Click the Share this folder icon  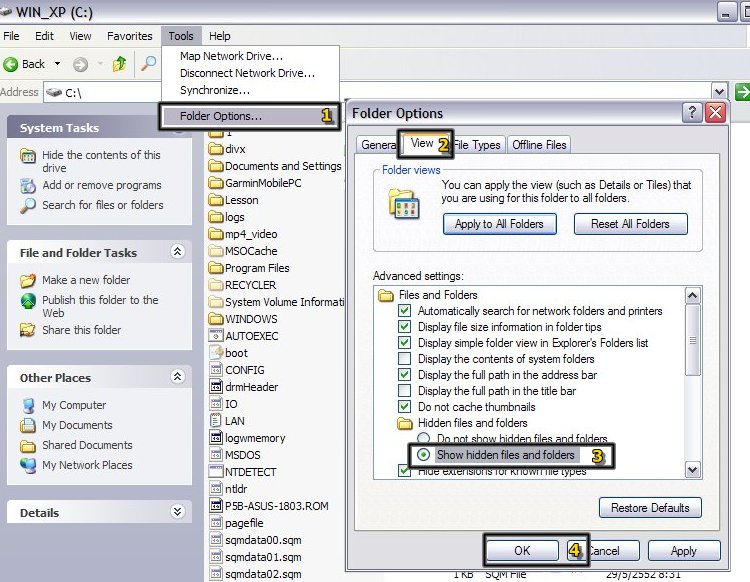tap(28, 330)
